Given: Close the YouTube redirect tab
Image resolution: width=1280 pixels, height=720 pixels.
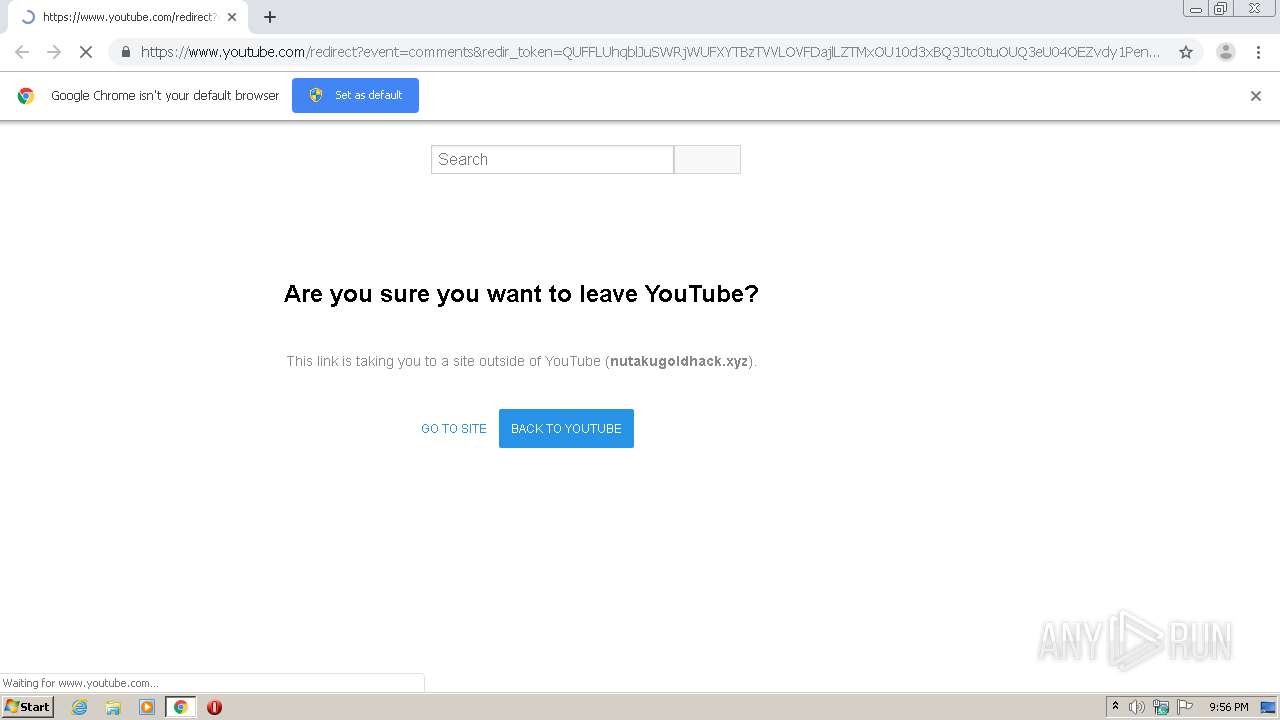Looking at the screenshot, I should [232, 17].
